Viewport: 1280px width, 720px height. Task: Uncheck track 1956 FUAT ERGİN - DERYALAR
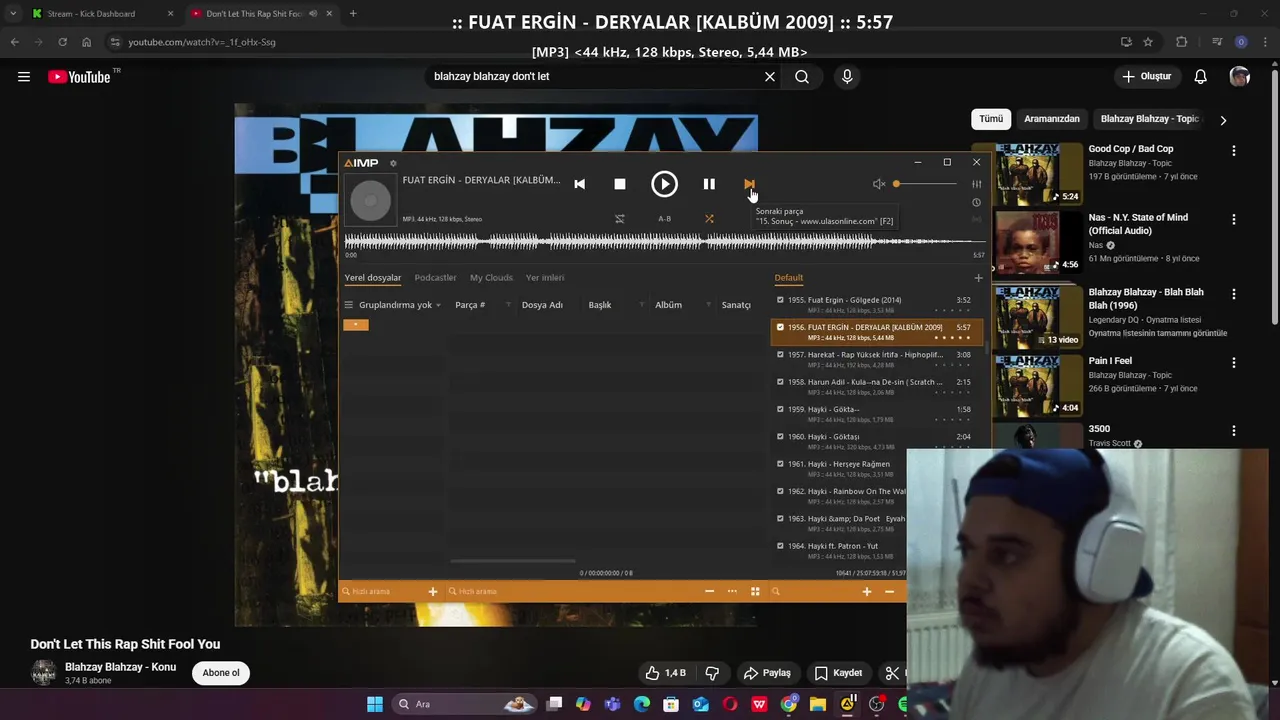(780, 327)
